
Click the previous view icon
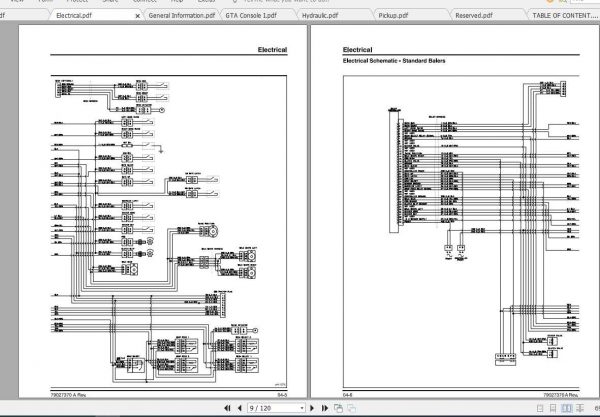pos(338,408)
